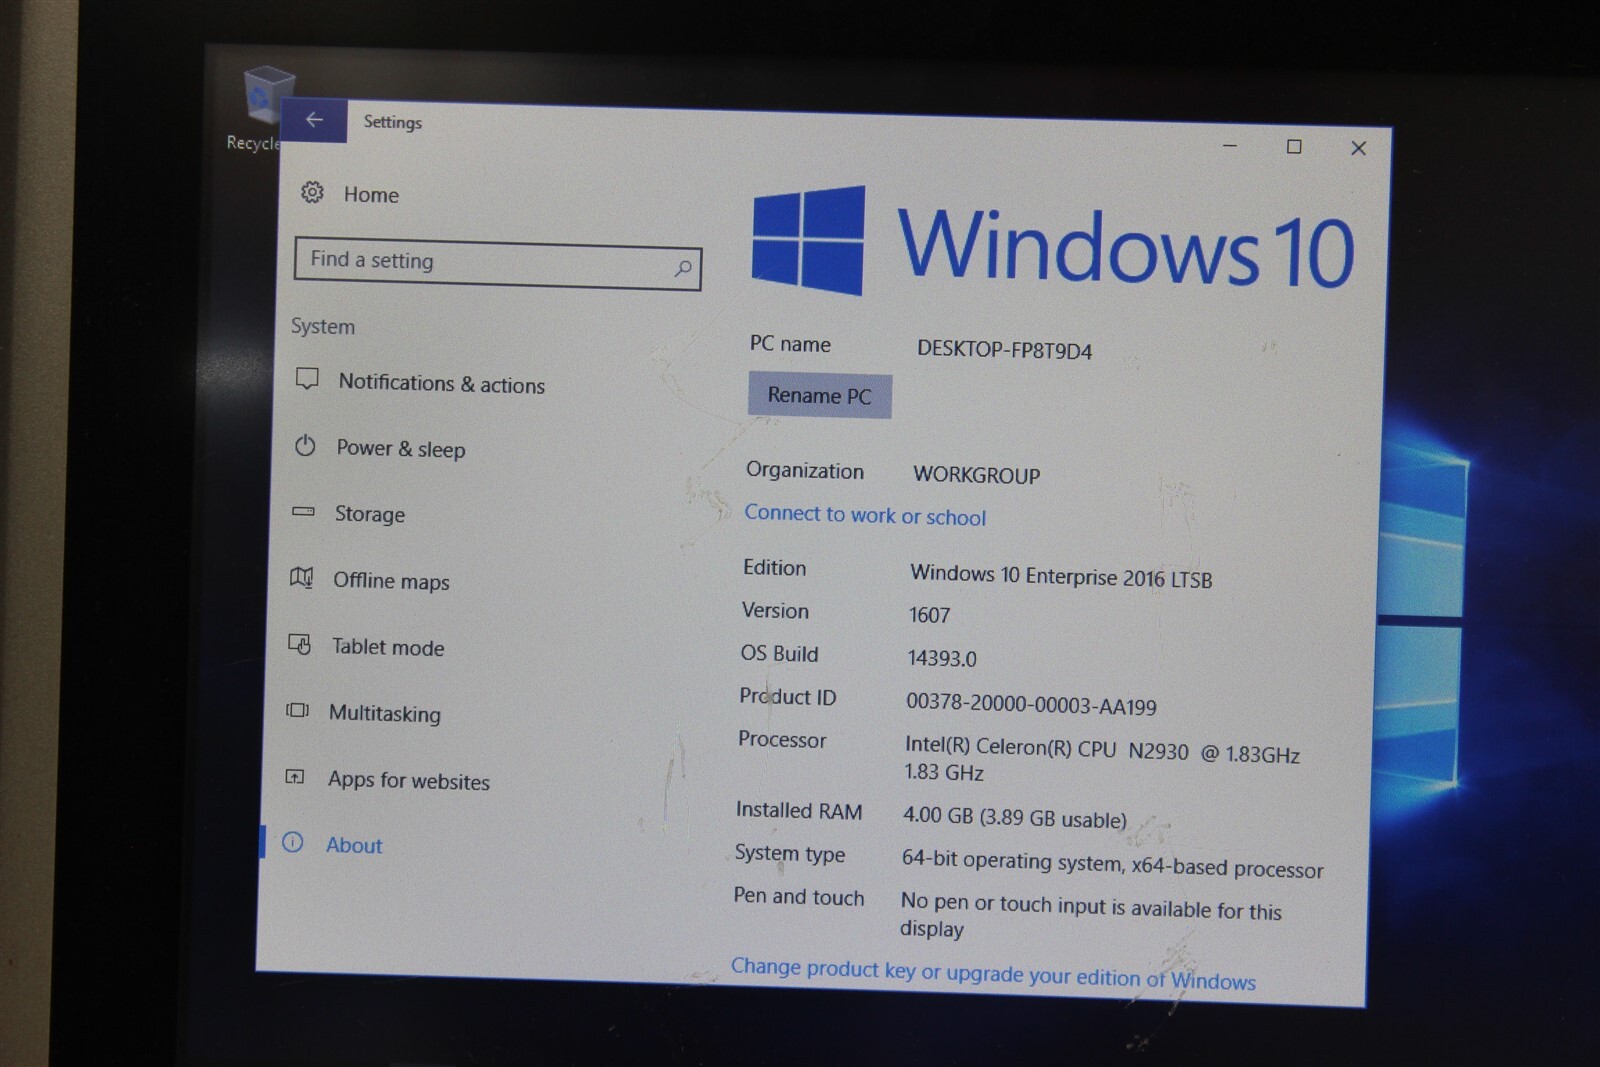
Task: Minimize the Settings window
Action: coord(1230,146)
